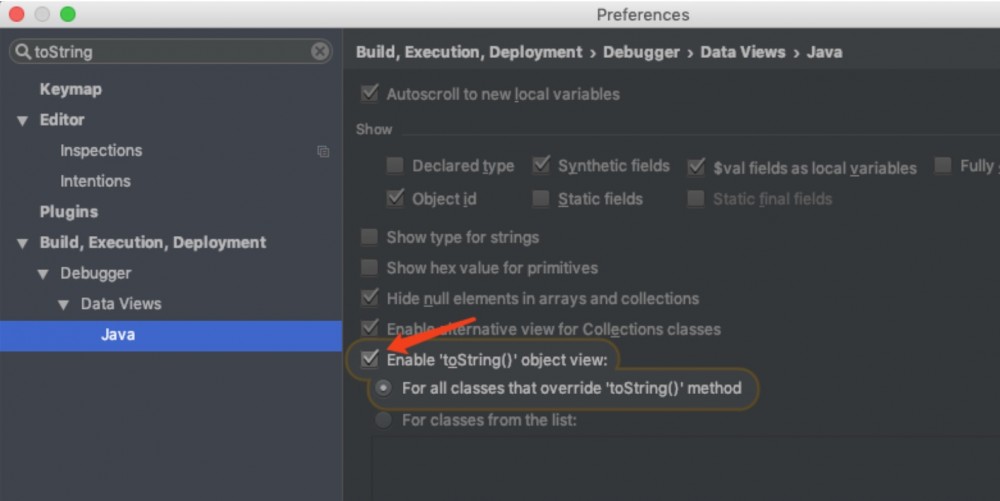Open the Keymap settings page
Image resolution: width=1000 pixels, height=501 pixels.
70,89
